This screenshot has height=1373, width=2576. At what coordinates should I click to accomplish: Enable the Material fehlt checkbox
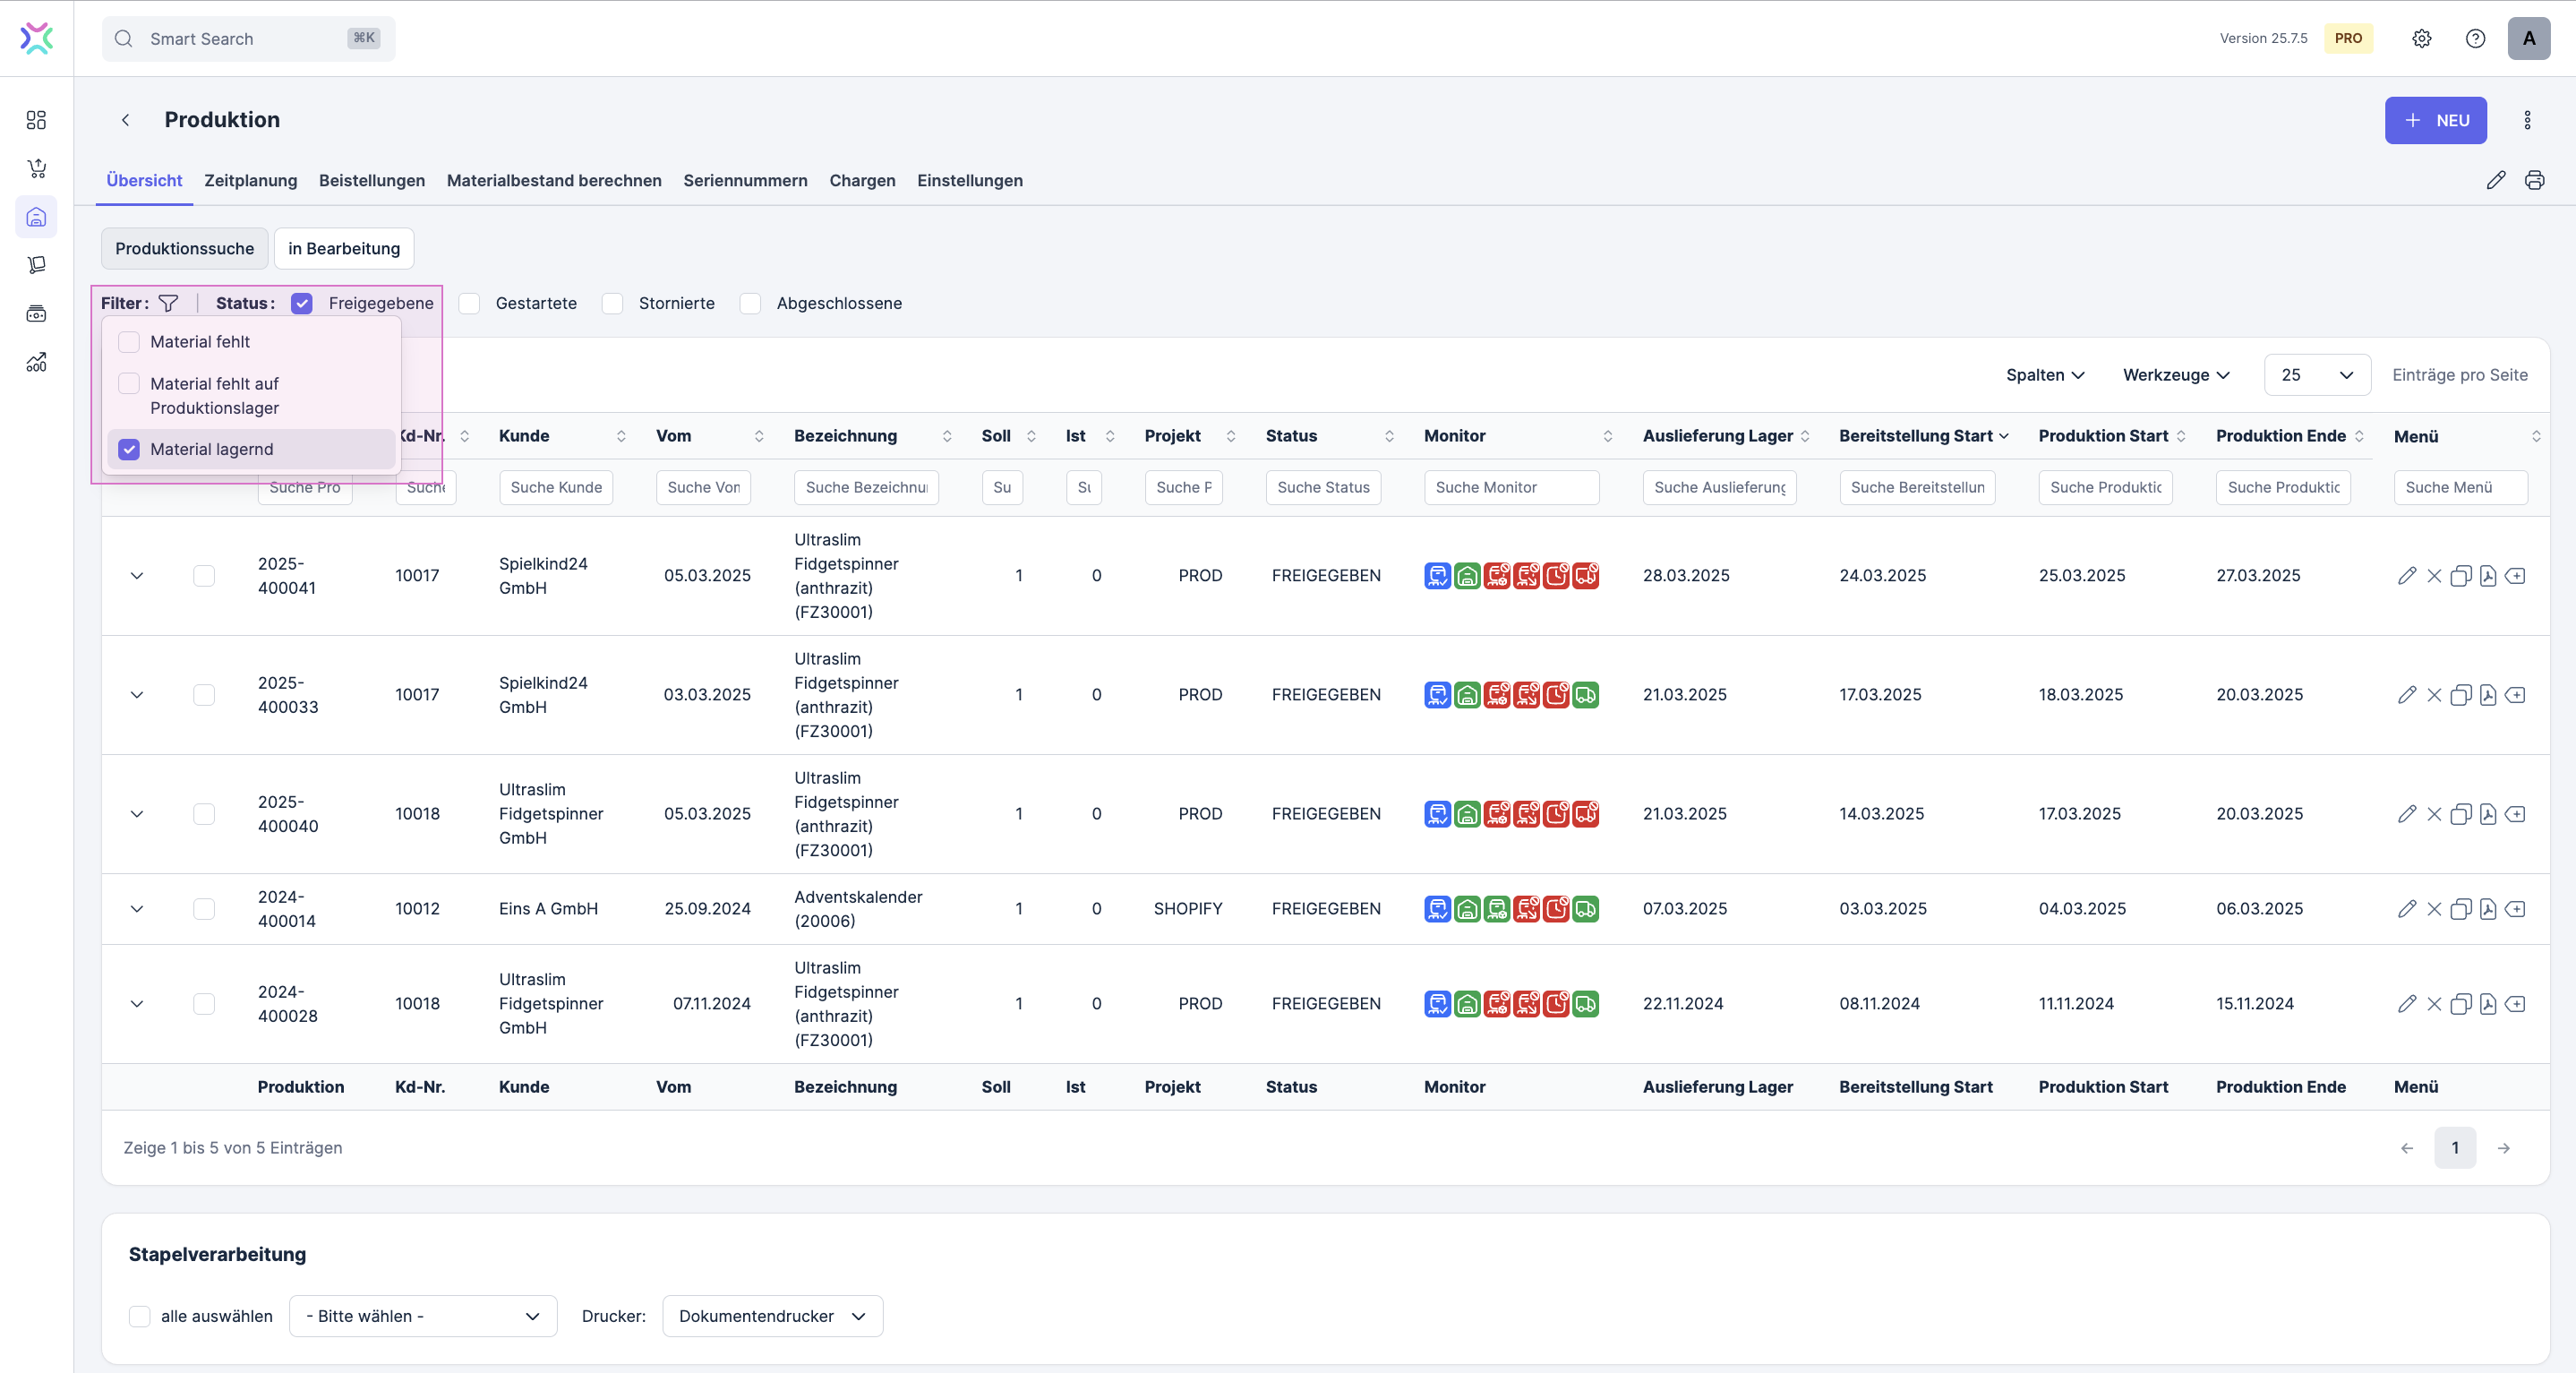coord(129,342)
